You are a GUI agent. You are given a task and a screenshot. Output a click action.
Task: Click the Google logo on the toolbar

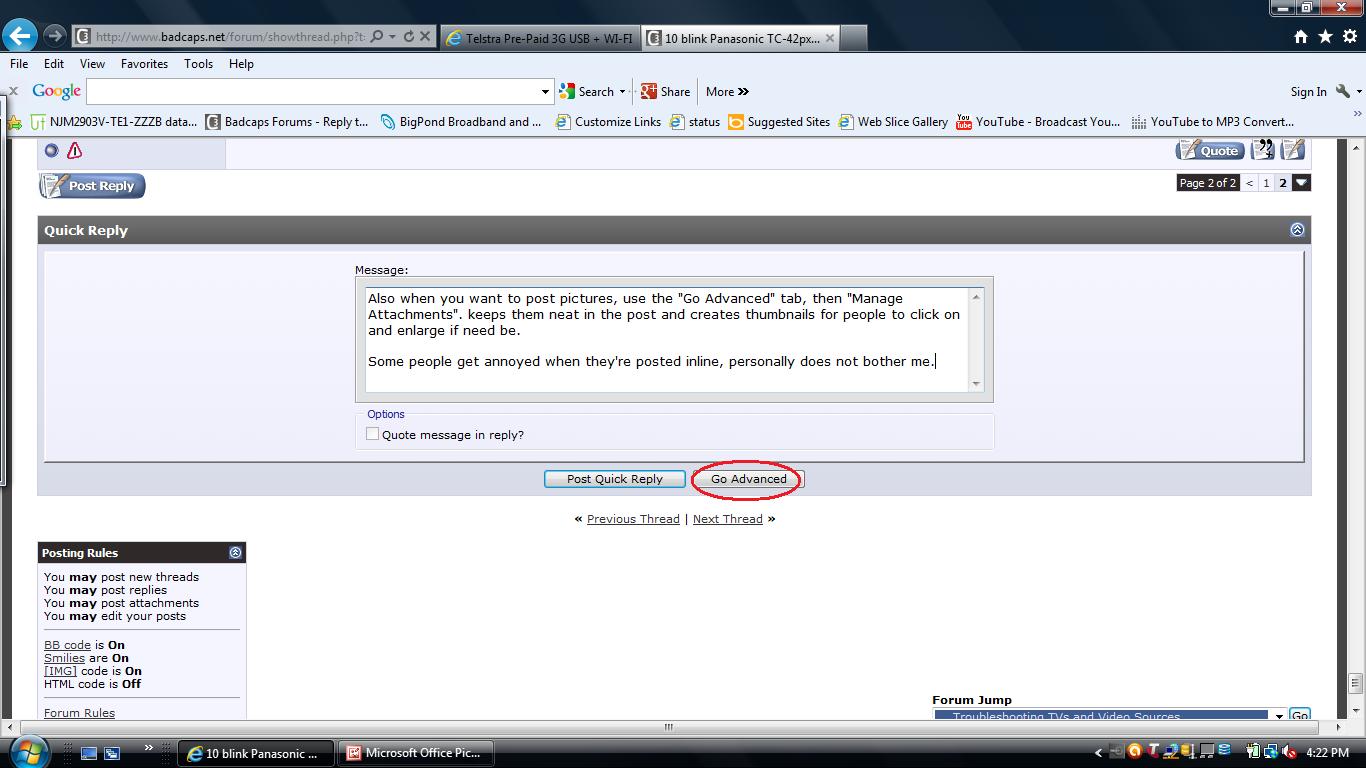[56, 91]
